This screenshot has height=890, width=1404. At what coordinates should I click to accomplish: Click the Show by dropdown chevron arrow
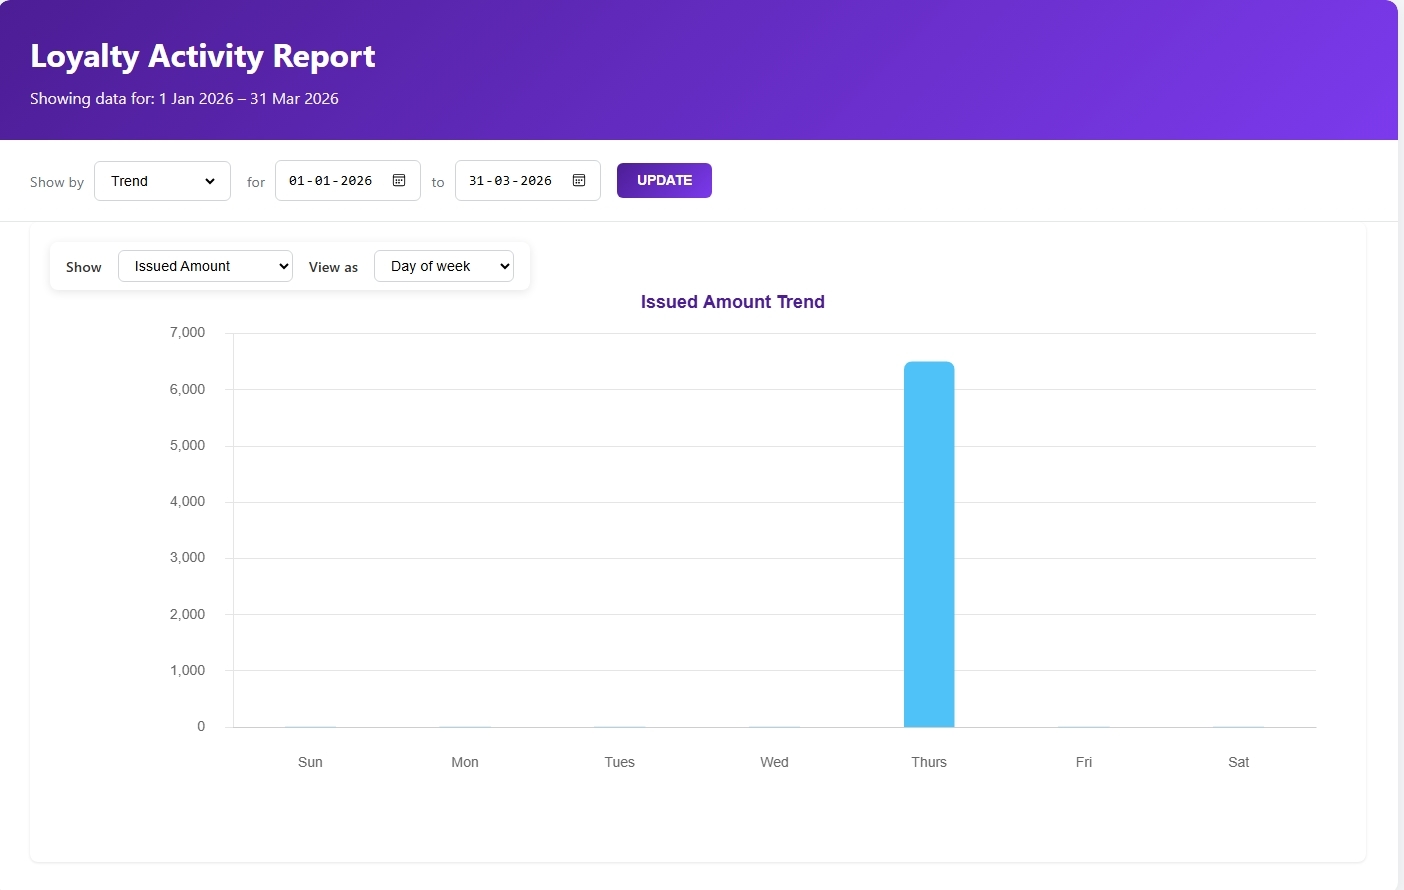[x=210, y=181]
